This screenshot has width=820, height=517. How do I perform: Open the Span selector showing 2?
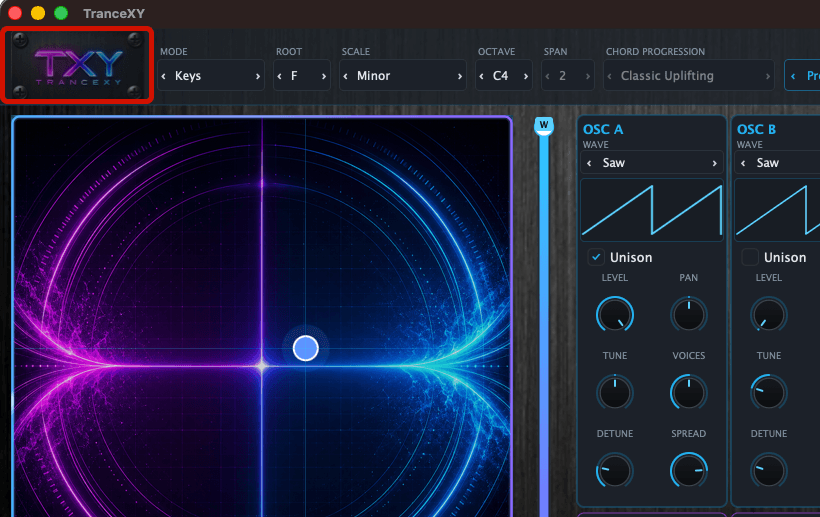click(567, 76)
